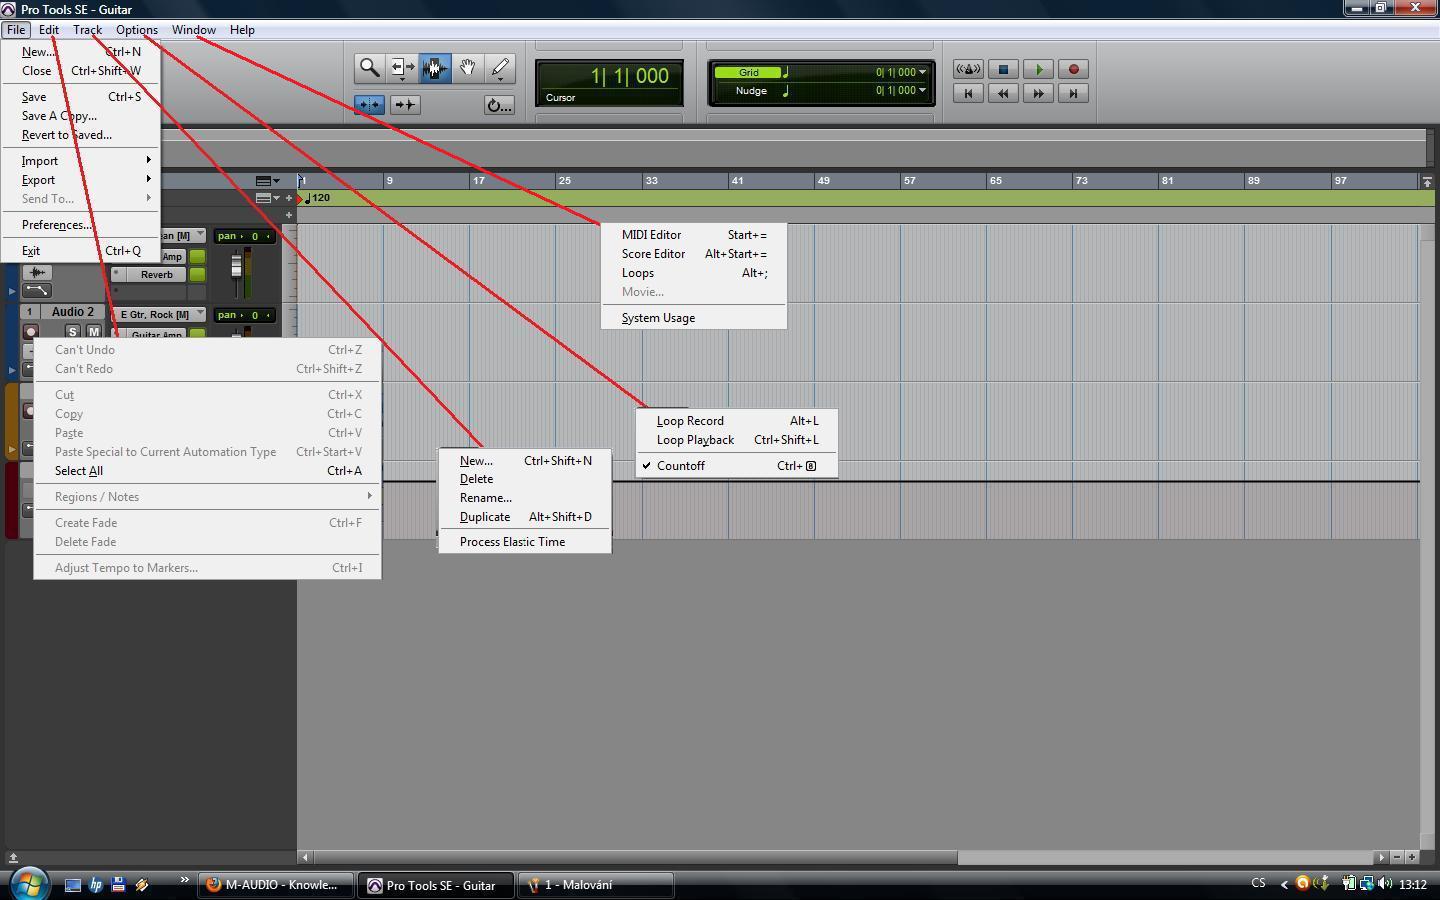Open the bar ruler view dropdown
The image size is (1440, 900).
pos(267,181)
